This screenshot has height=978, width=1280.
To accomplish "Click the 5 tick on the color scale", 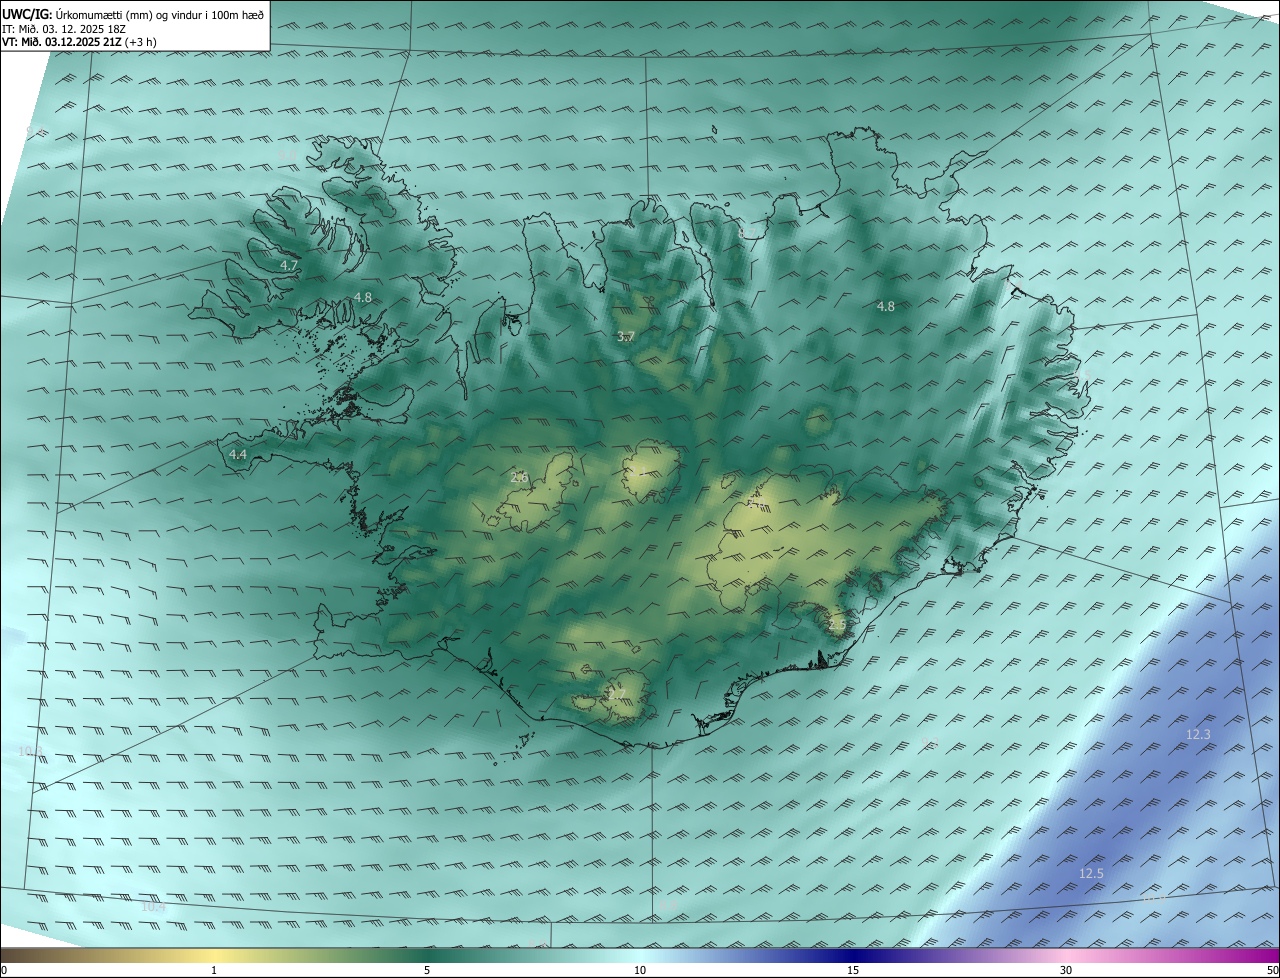I will click(427, 970).
